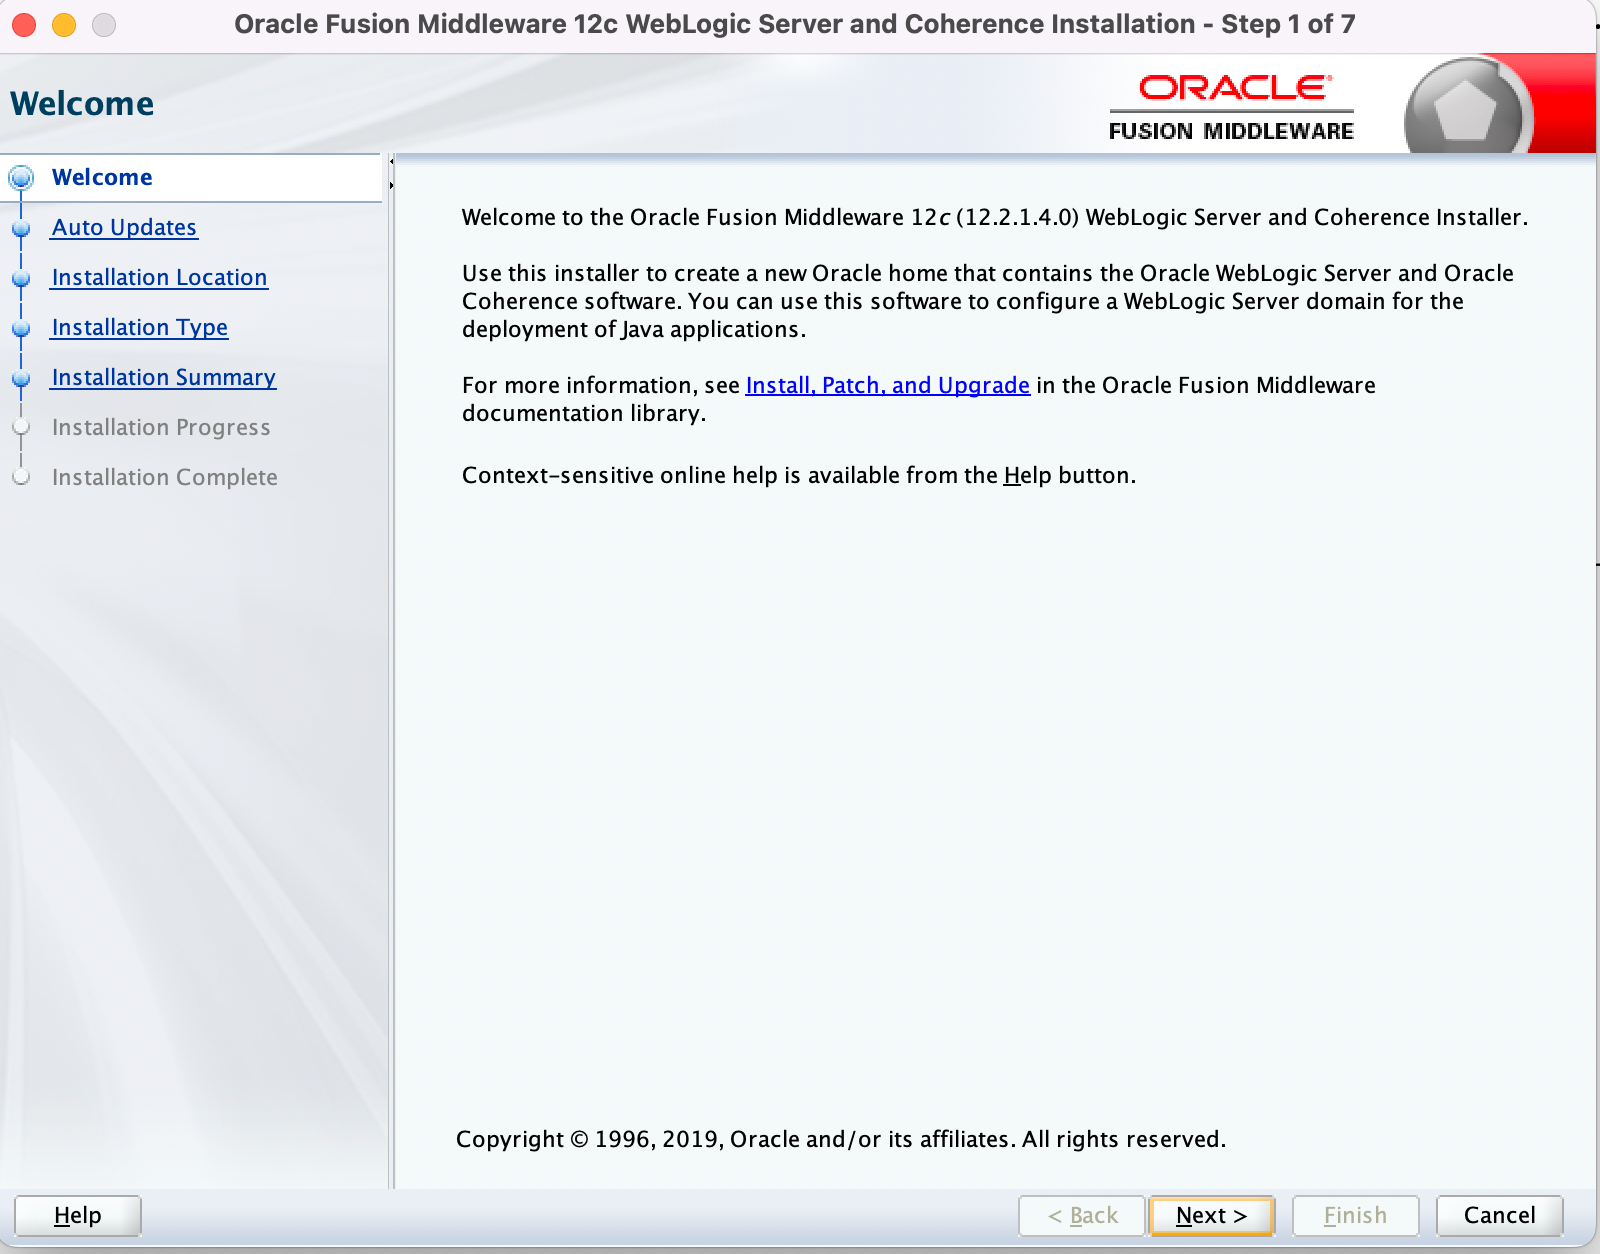Click the Auto Updates step bullet icon
Image resolution: width=1600 pixels, height=1254 pixels.
pos(22,227)
